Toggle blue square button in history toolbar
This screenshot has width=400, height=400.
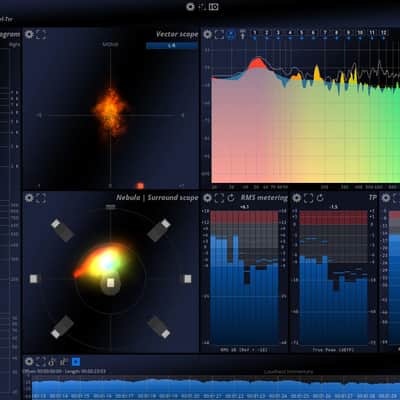coord(76,362)
